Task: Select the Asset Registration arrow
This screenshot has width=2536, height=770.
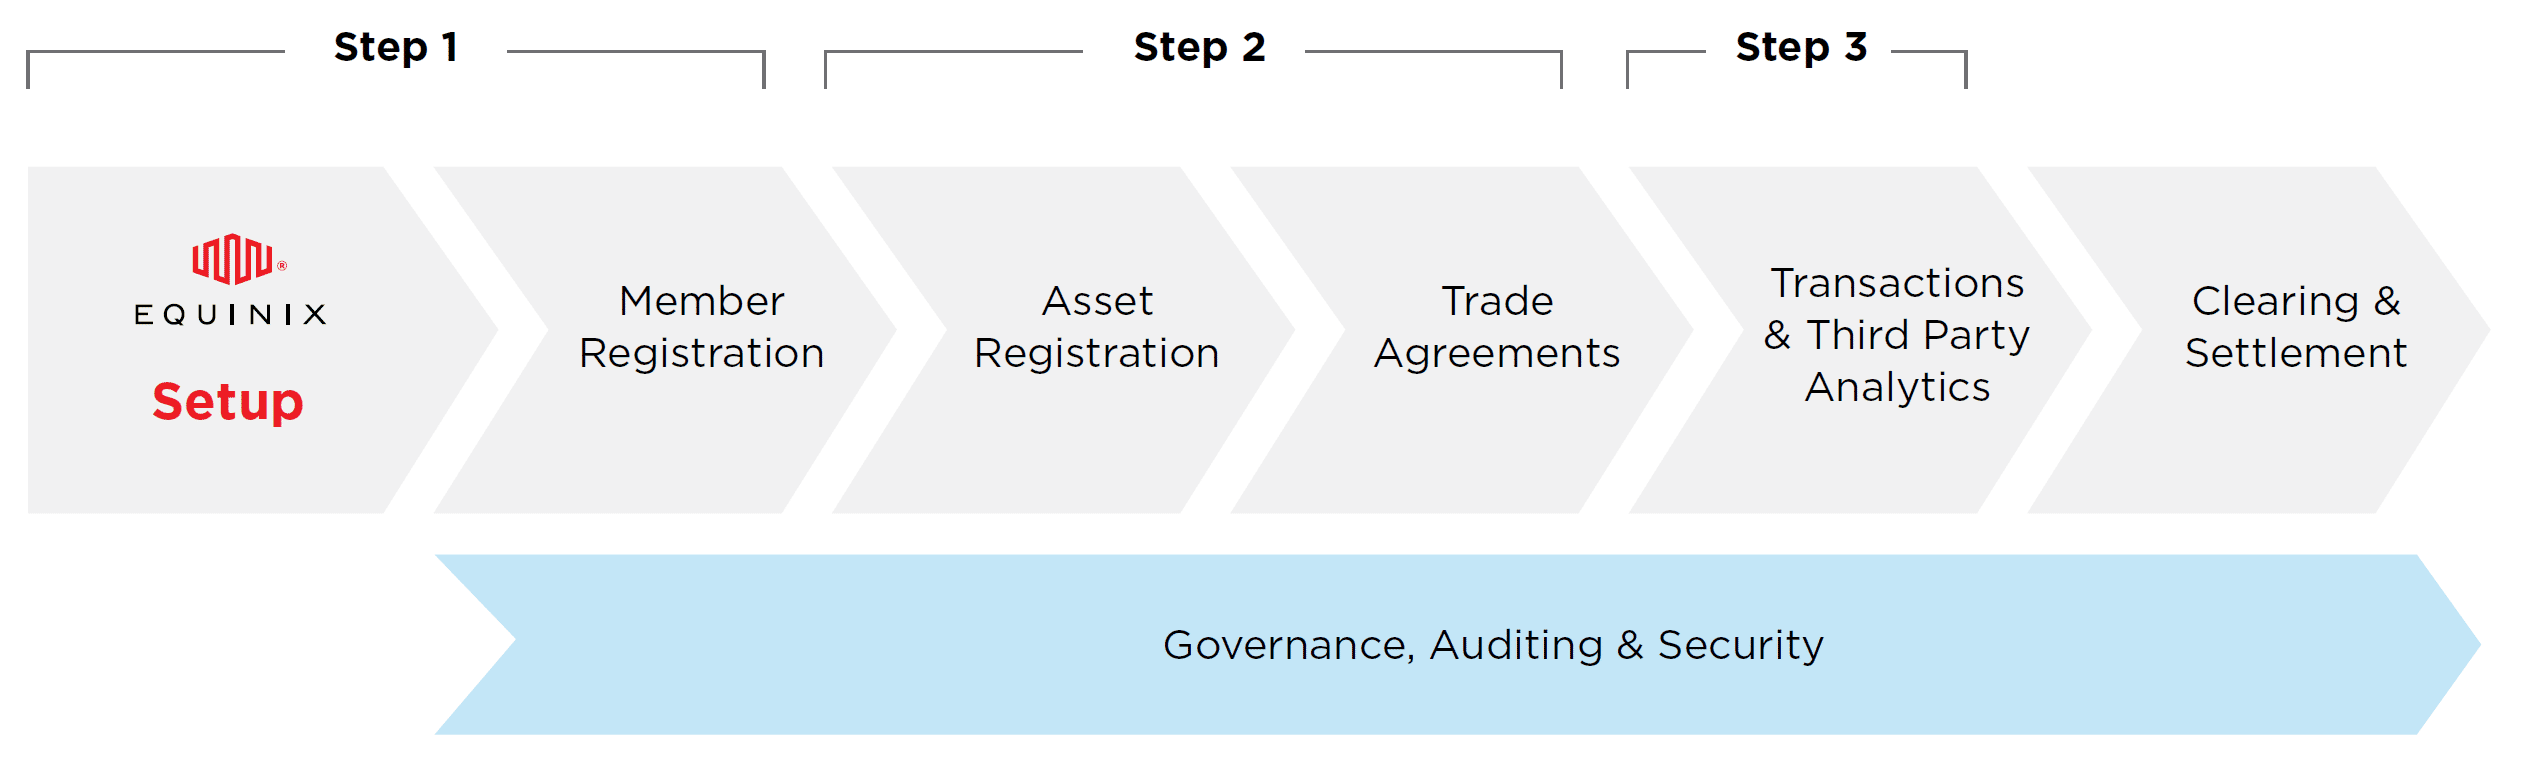Action: click(x=1063, y=340)
